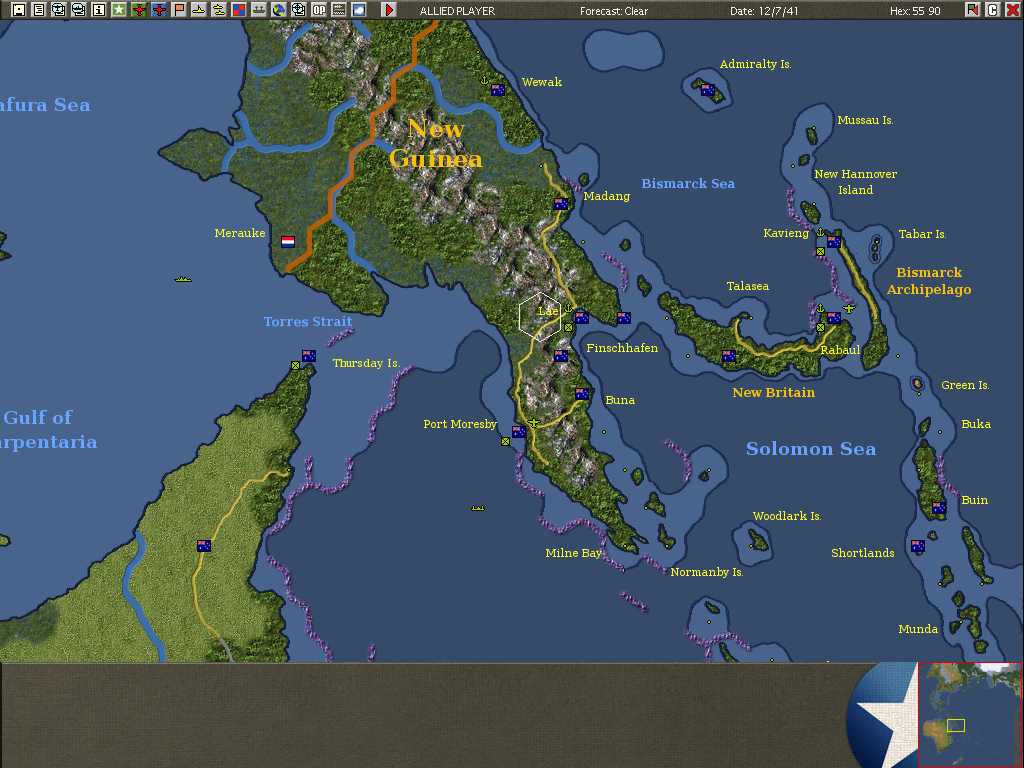The height and width of the screenshot is (768, 1024).
Task: Click the single yellow ship toolbar icon
Action: [x=199, y=10]
